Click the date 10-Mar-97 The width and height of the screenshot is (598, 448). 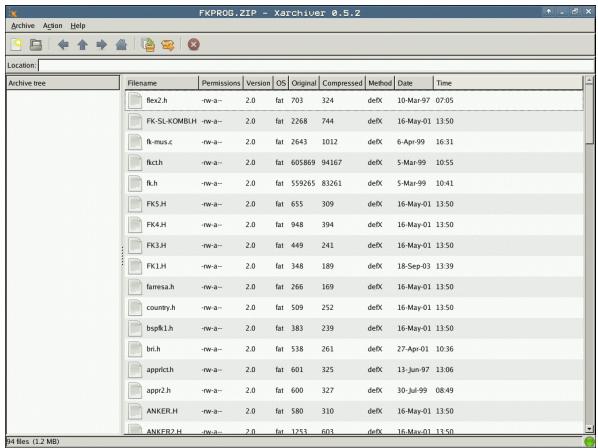coord(413,101)
